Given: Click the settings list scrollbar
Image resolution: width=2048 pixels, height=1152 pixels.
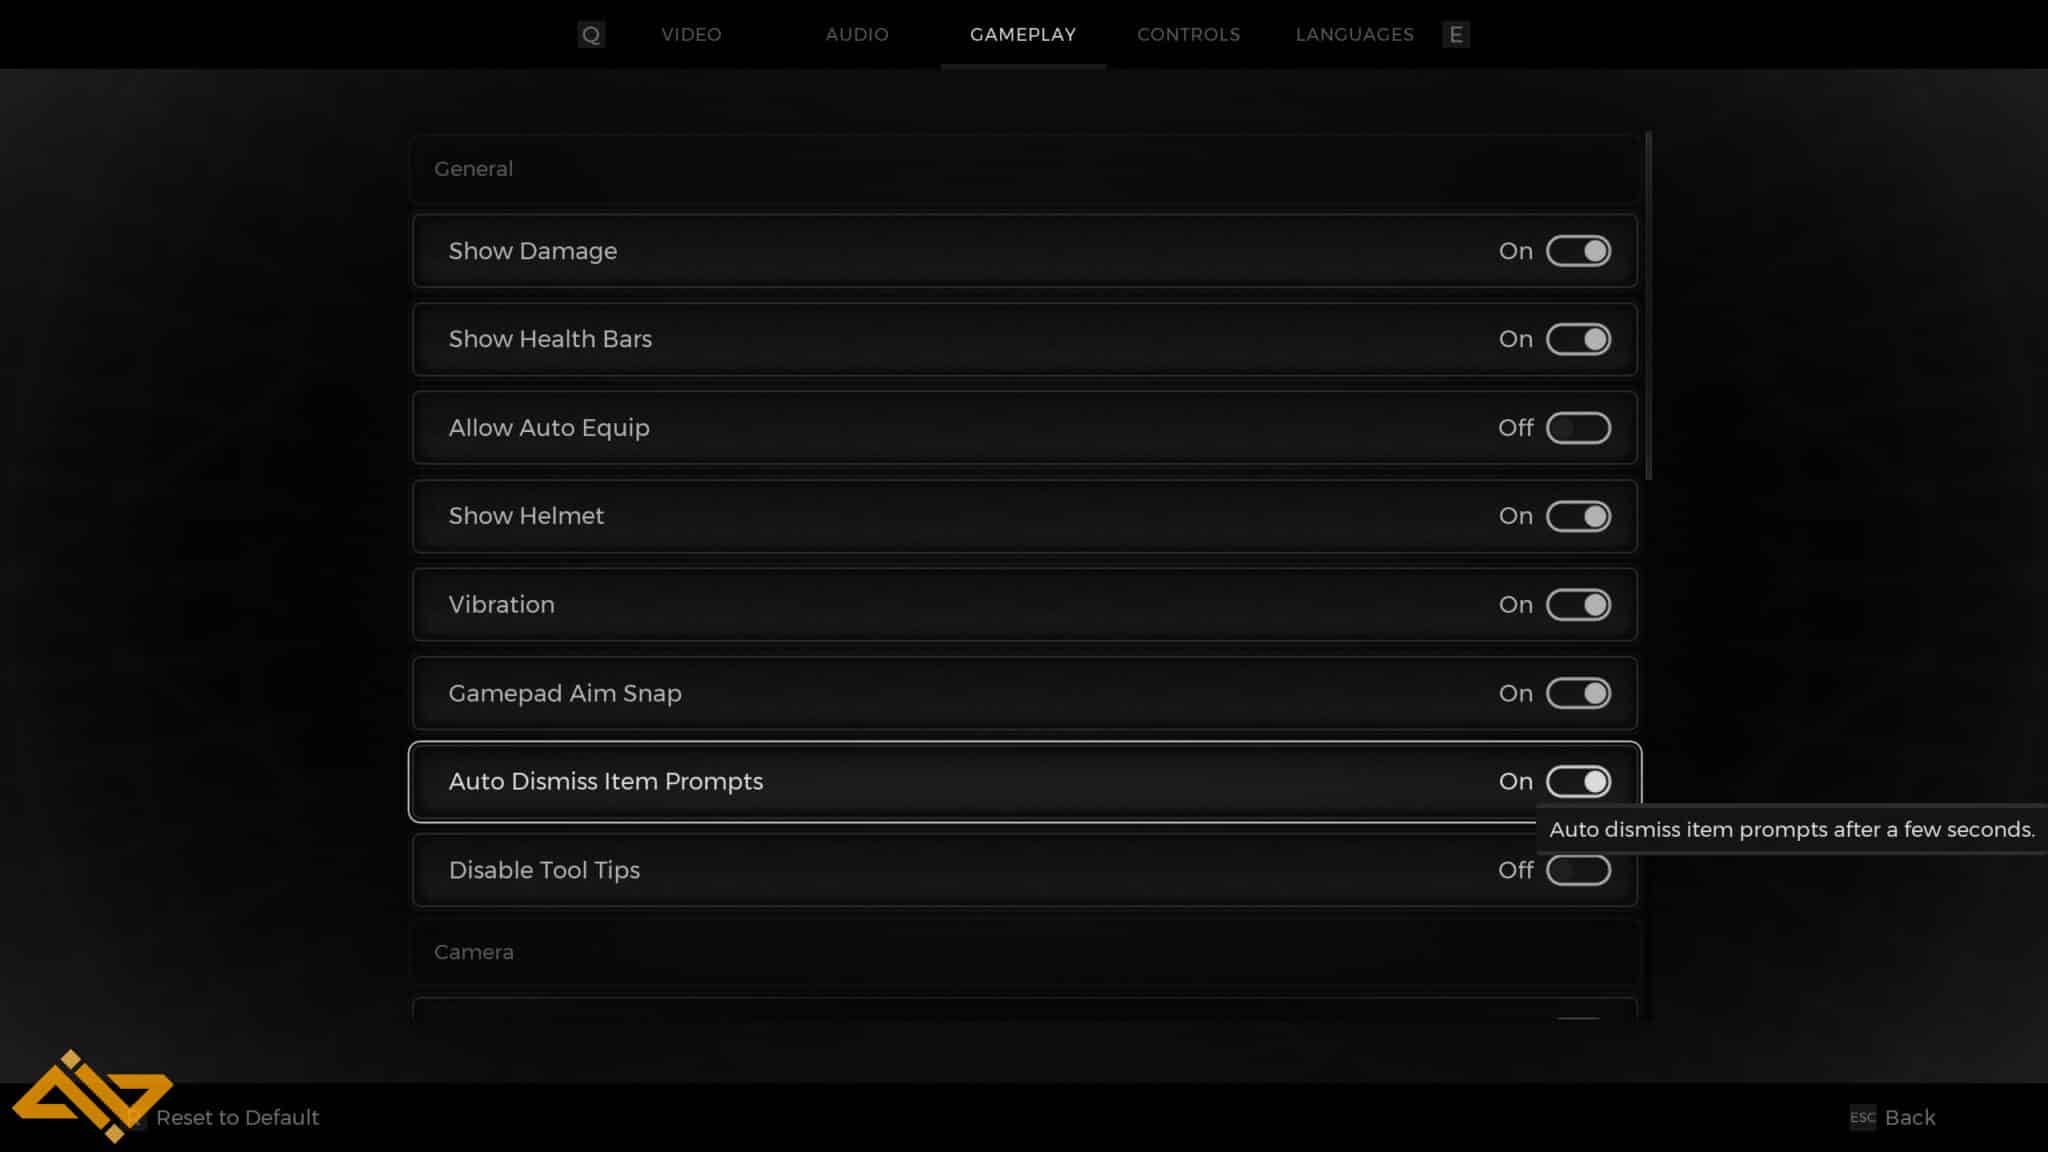Looking at the screenshot, I should point(1648,306).
